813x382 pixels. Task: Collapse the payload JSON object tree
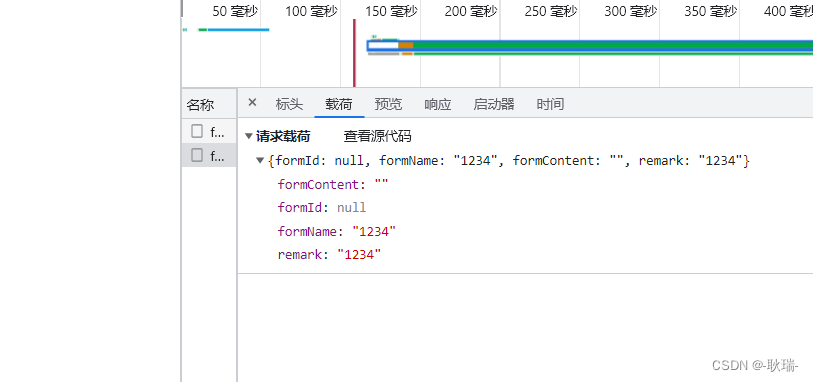click(260, 161)
